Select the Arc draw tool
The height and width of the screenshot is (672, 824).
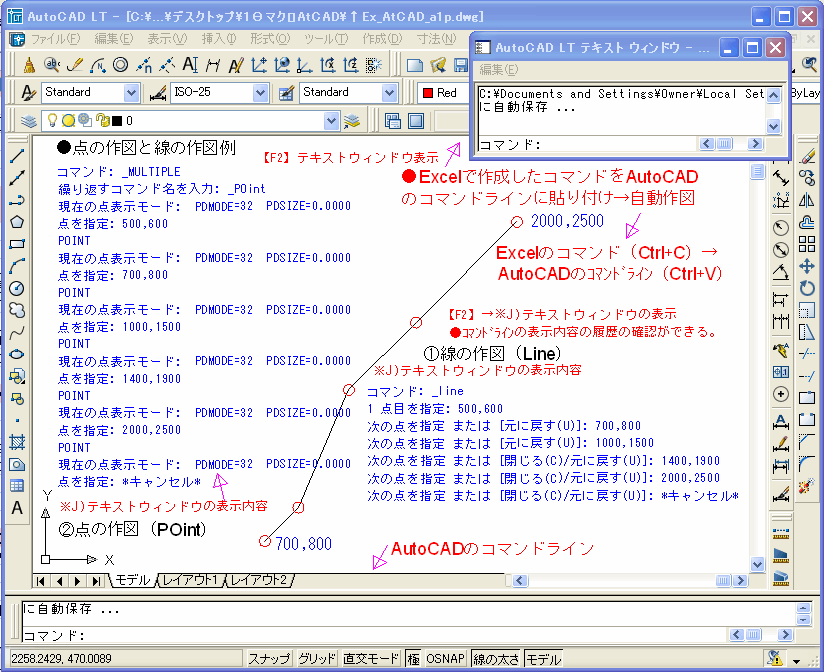coord(17,266)
